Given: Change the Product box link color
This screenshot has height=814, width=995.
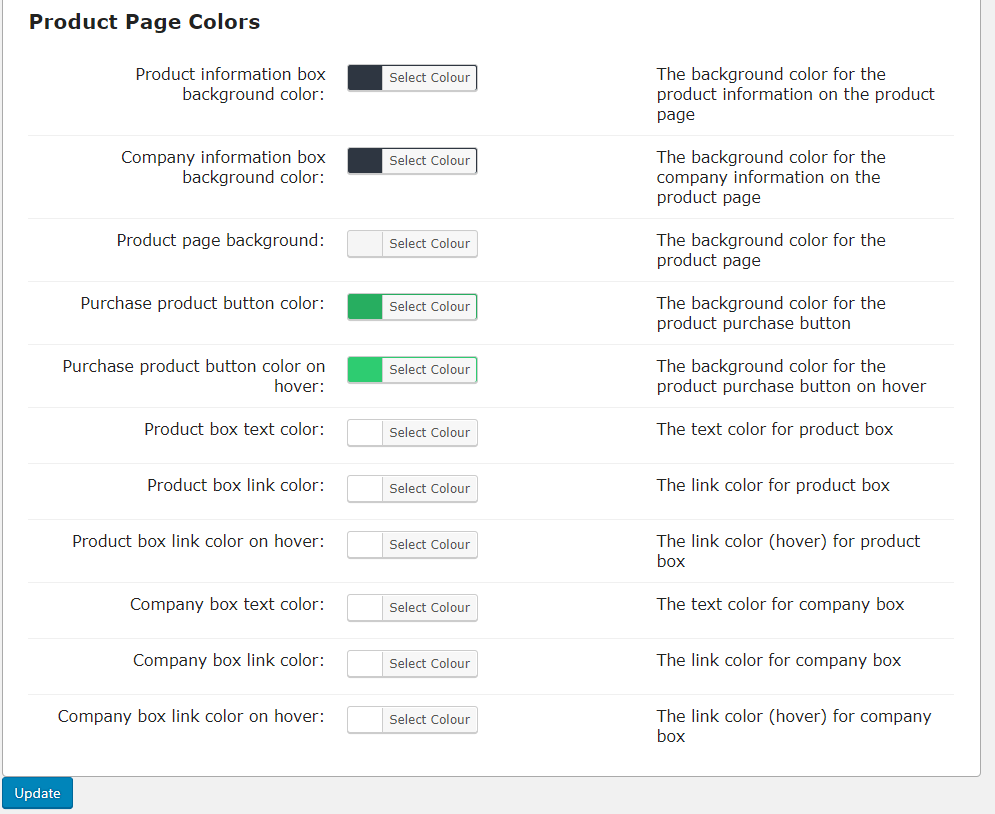Looking at the screenshot, I should pyautogui.click(x=429, y=489).
